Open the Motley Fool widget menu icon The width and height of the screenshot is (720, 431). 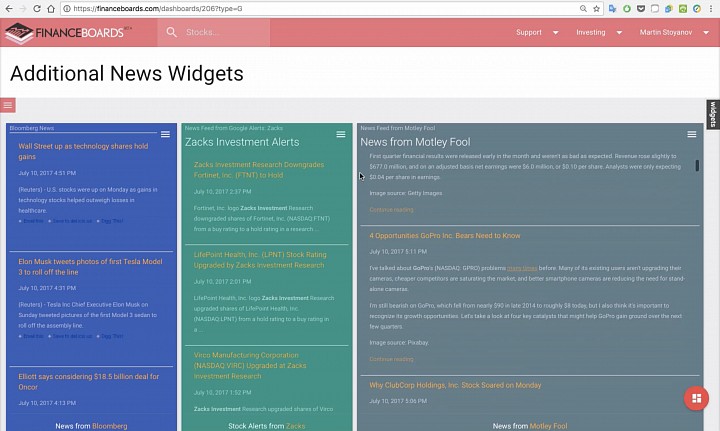tap(691, 134)
